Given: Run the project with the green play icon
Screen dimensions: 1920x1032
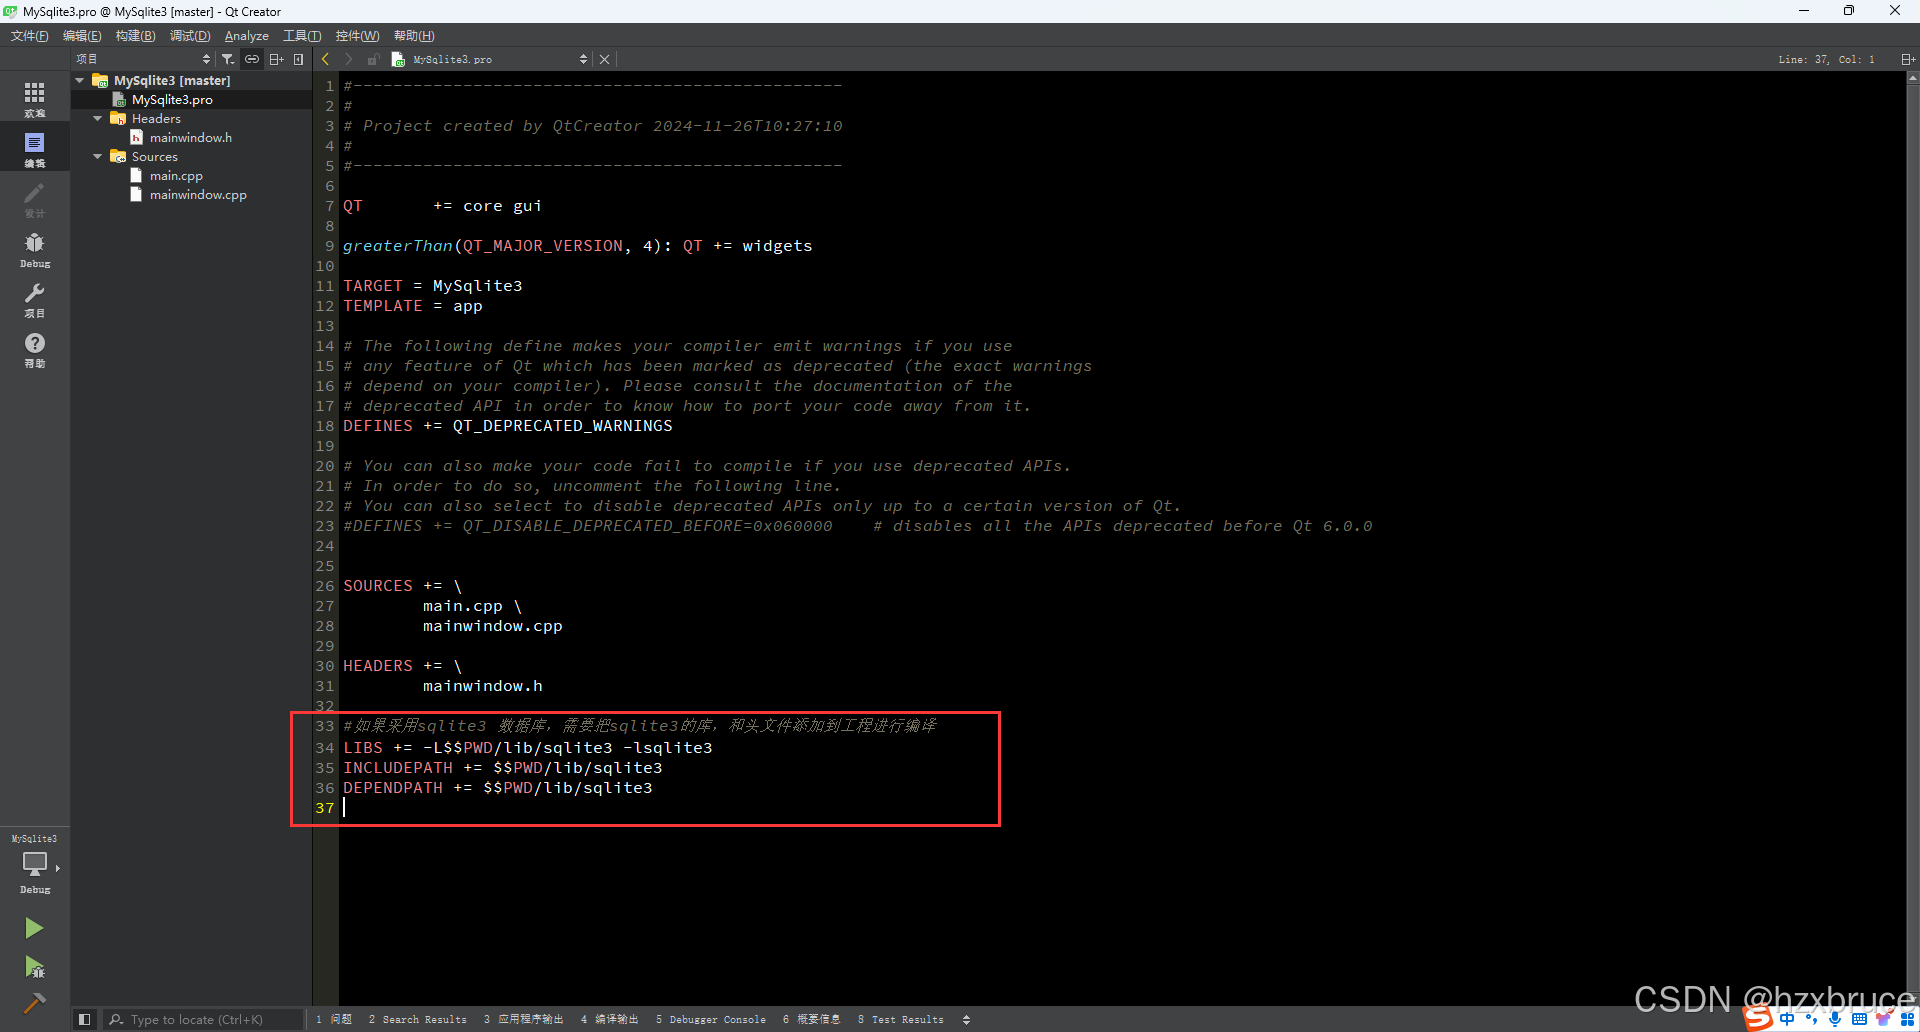Looking at the screenshot, I should (35, 928).
